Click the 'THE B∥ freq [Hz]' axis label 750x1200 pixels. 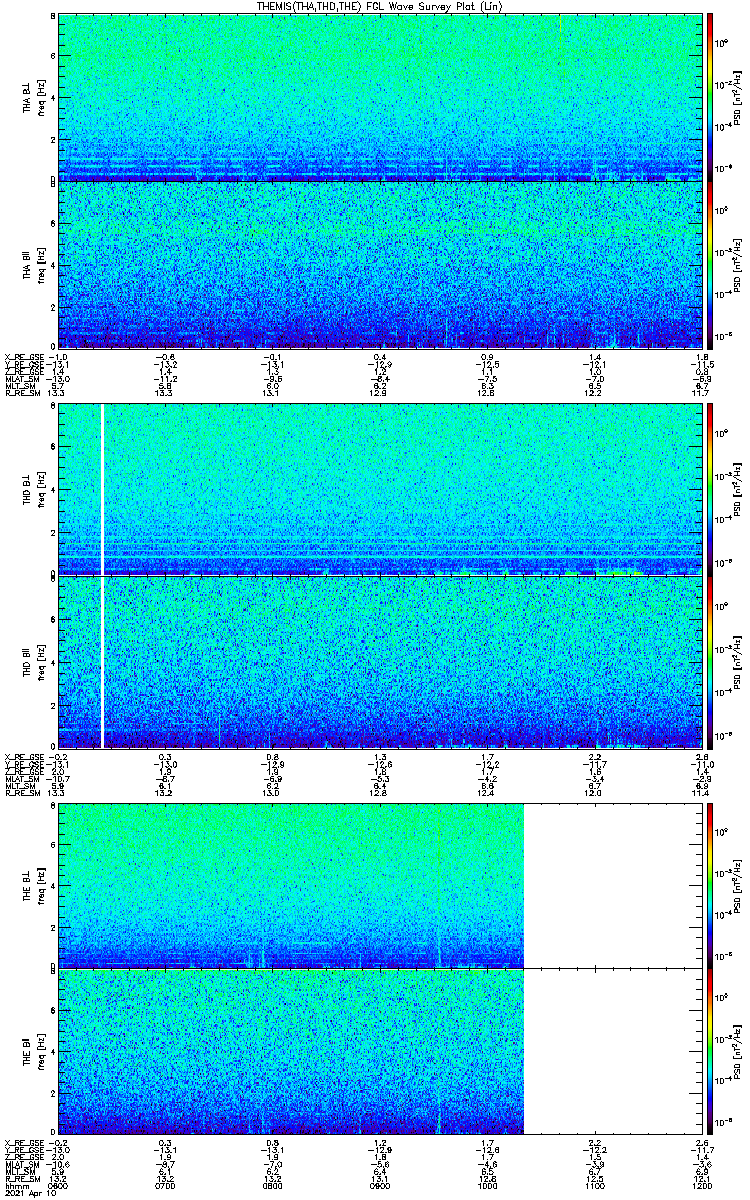[x=33, y=1051]
